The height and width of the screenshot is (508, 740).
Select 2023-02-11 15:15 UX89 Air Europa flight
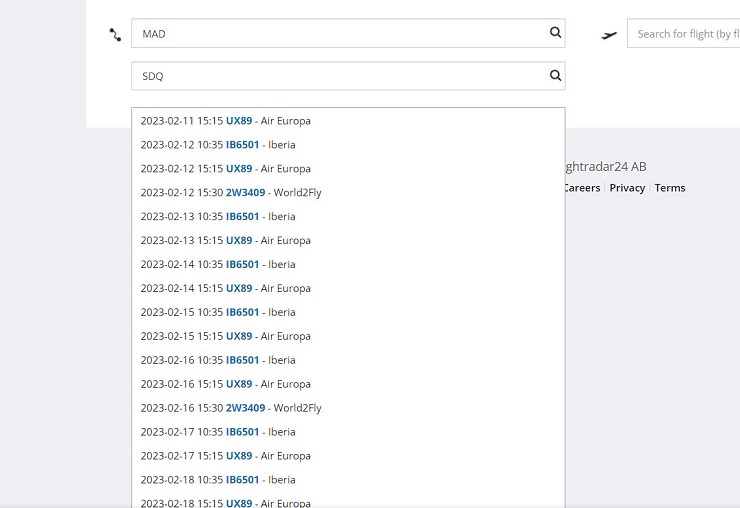pos(348,121)
